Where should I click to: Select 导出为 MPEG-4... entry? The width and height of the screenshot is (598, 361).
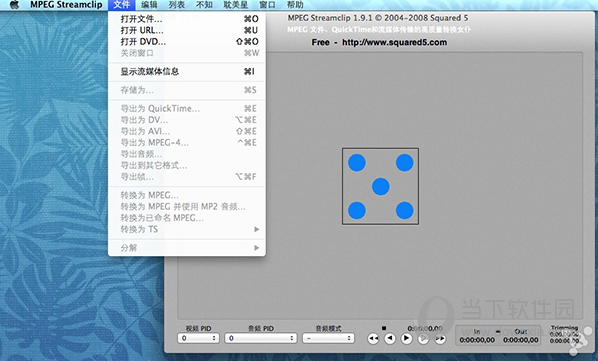pos(187,143)
